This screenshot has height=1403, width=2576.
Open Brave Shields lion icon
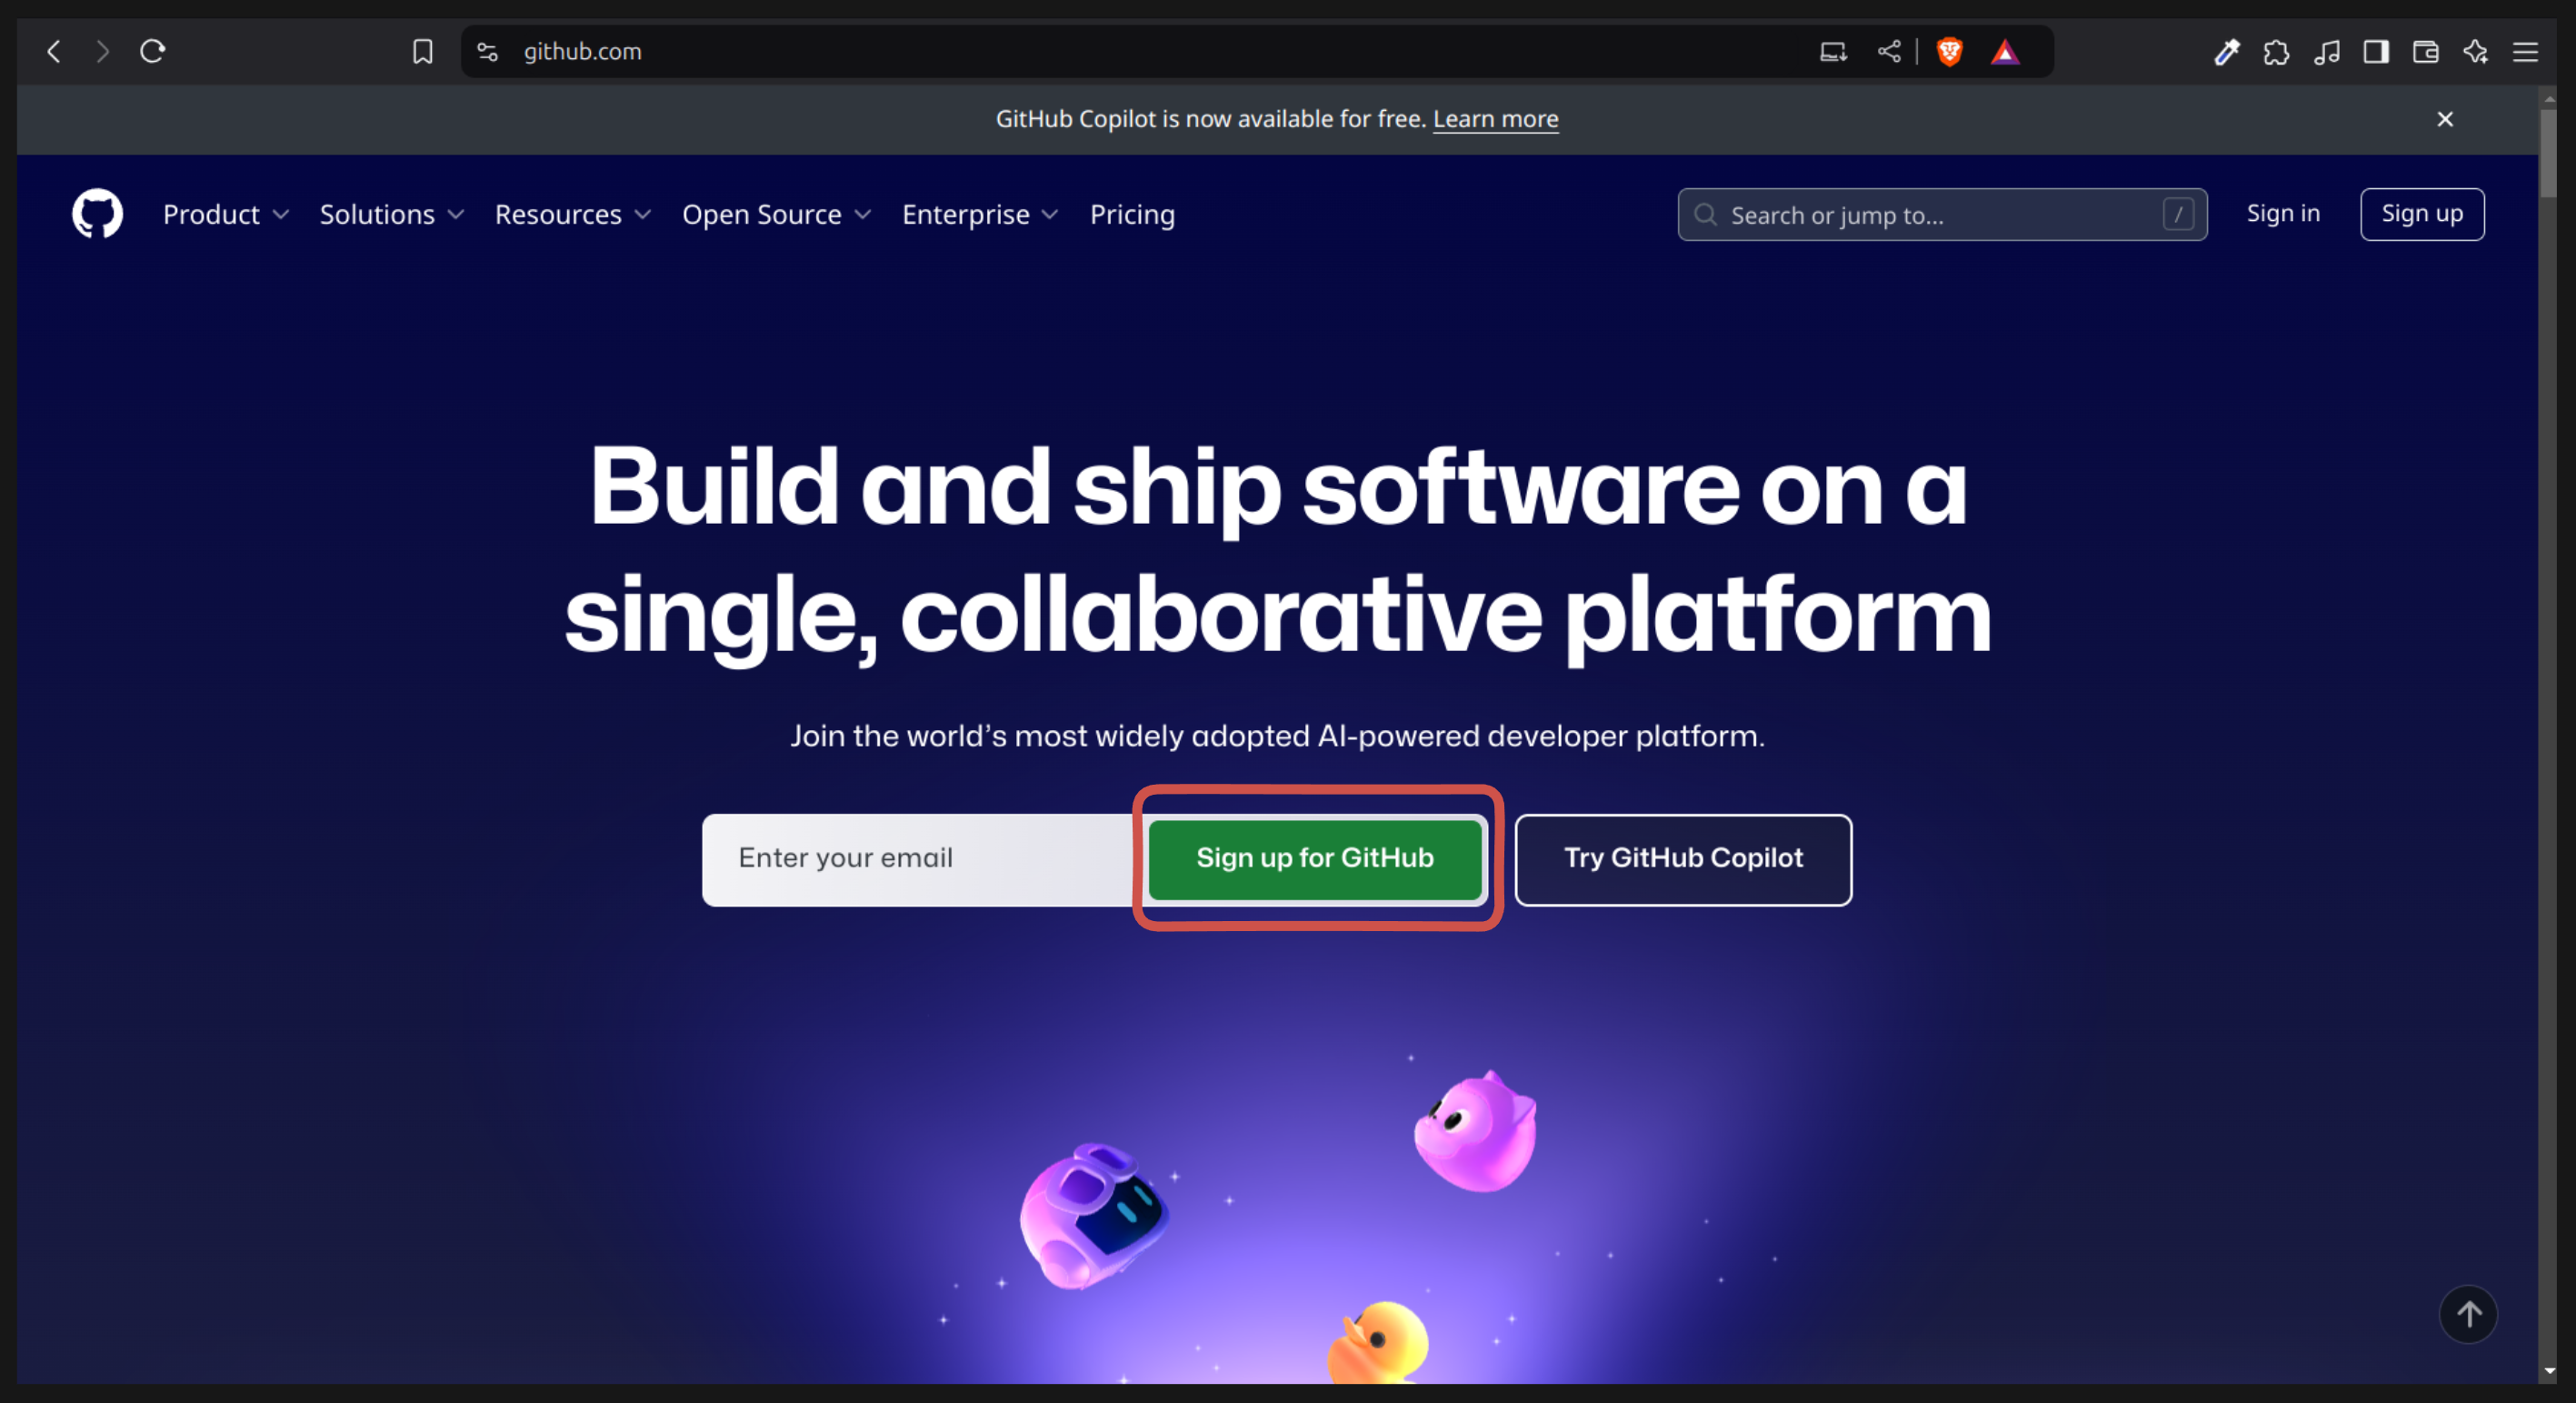pyautogui.click(x=1949, y=51)
